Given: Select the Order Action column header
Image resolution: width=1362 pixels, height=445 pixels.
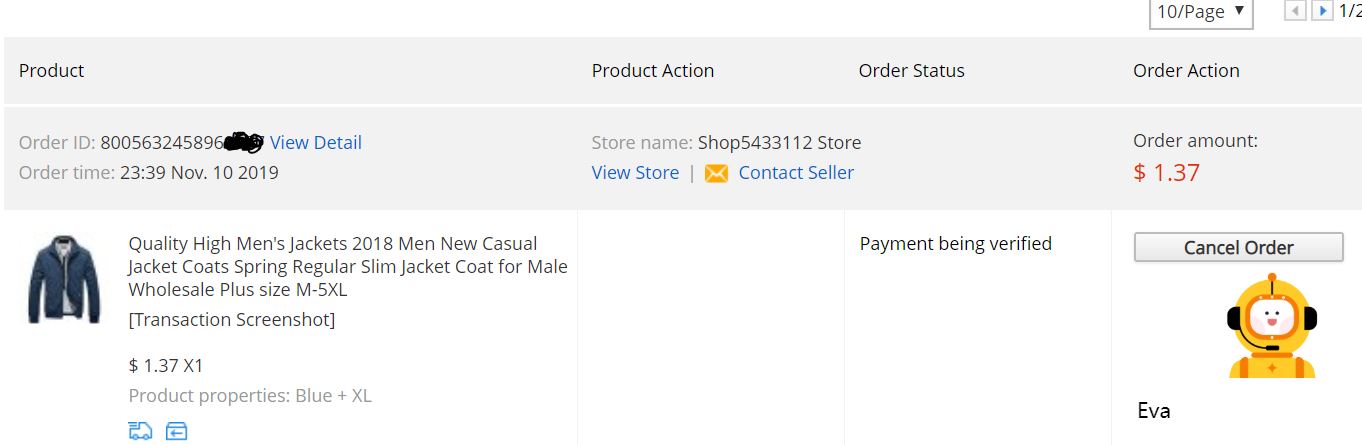Looking at the screenshot, I should click(x=1186, y=71).
